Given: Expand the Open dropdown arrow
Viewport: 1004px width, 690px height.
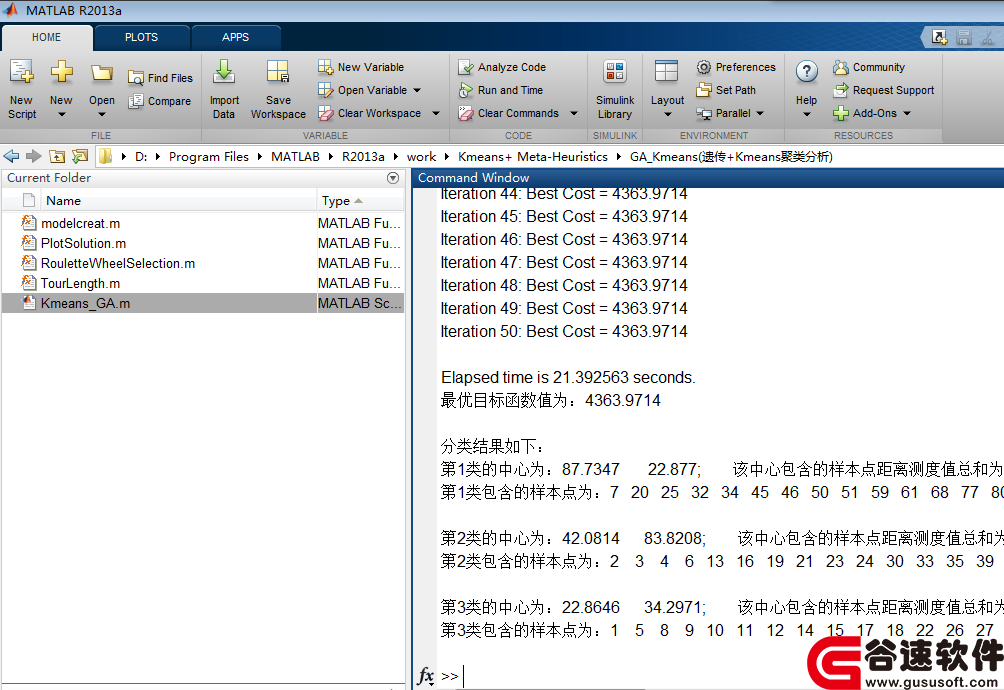Looking at the screenshot, I should 102,115.
